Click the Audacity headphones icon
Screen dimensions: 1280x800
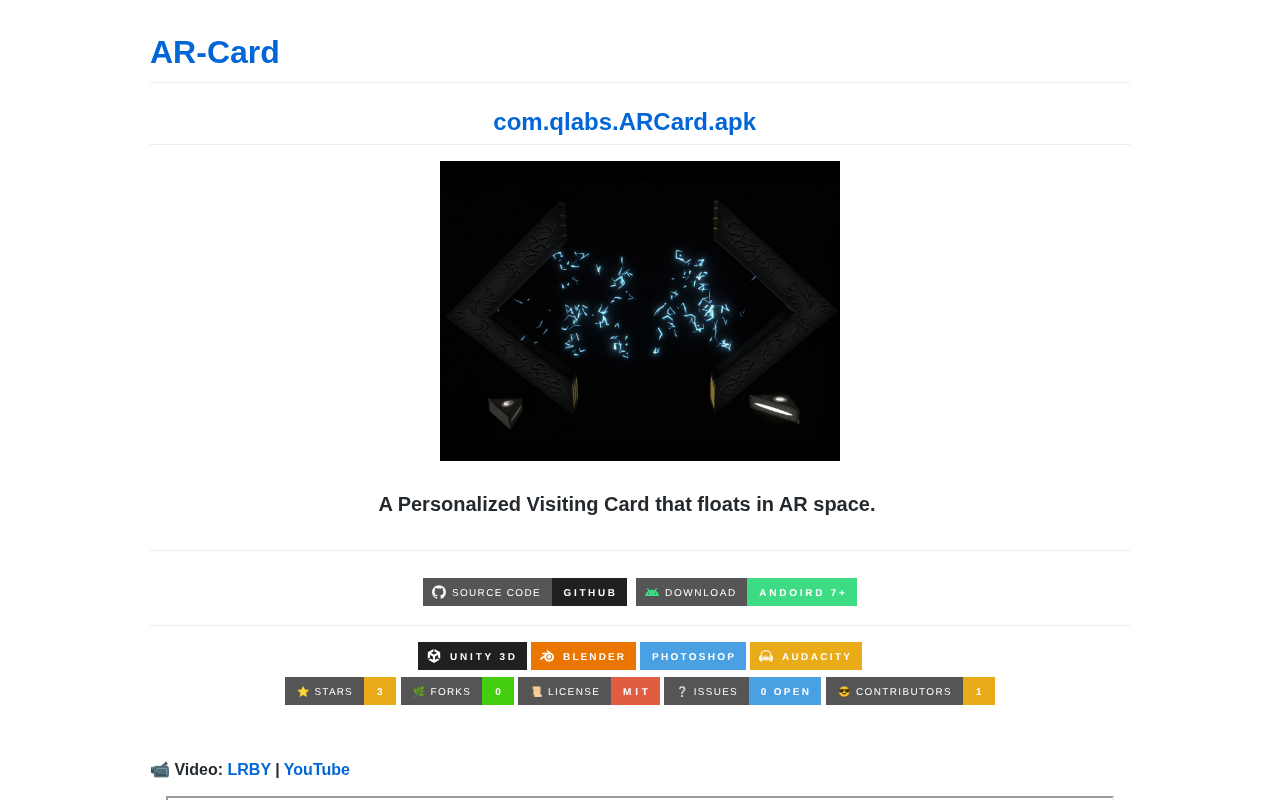tap(766, 656)
